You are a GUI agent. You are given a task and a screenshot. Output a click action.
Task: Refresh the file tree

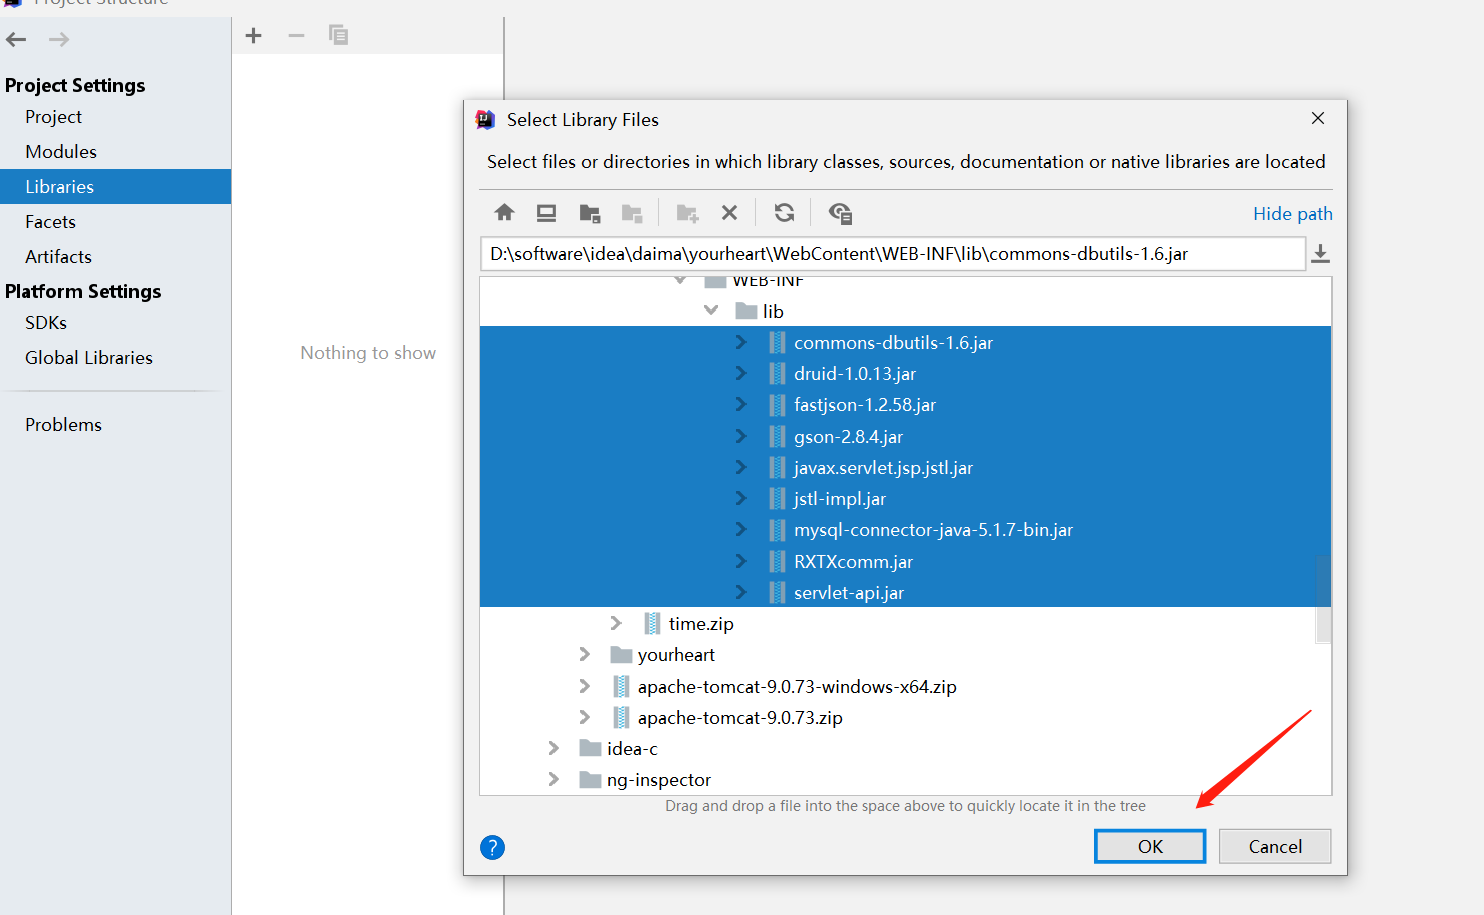click(x=785, y=212)
